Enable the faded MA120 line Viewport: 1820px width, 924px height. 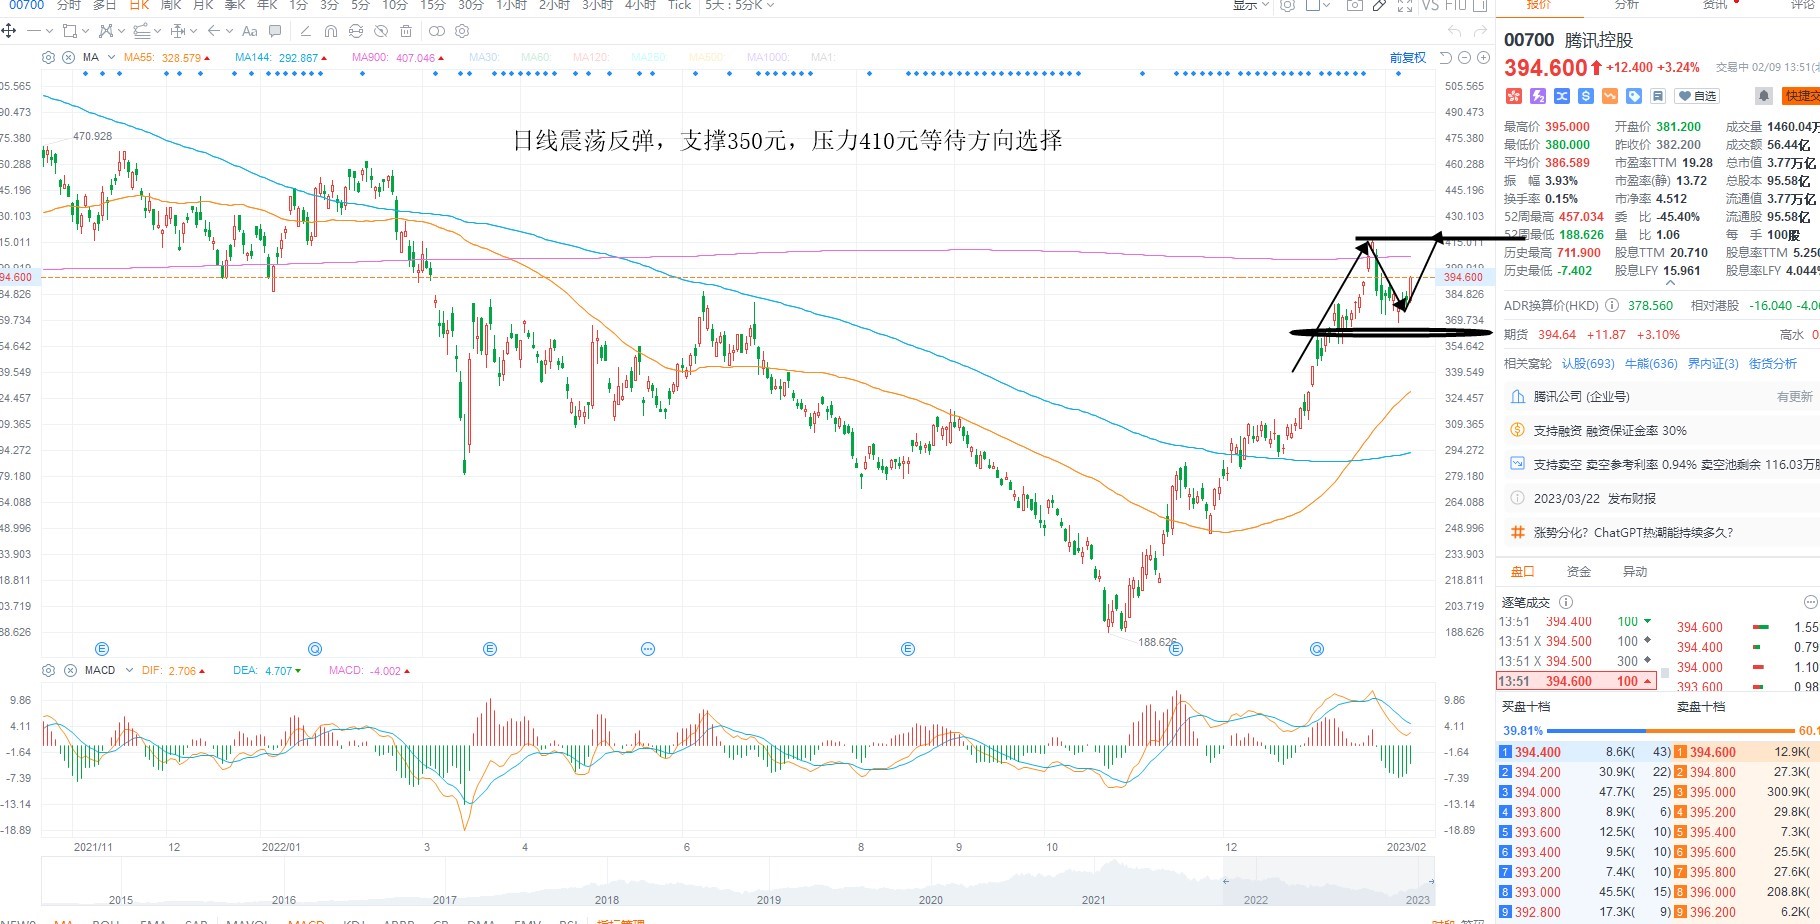click(x=591, y=58)
